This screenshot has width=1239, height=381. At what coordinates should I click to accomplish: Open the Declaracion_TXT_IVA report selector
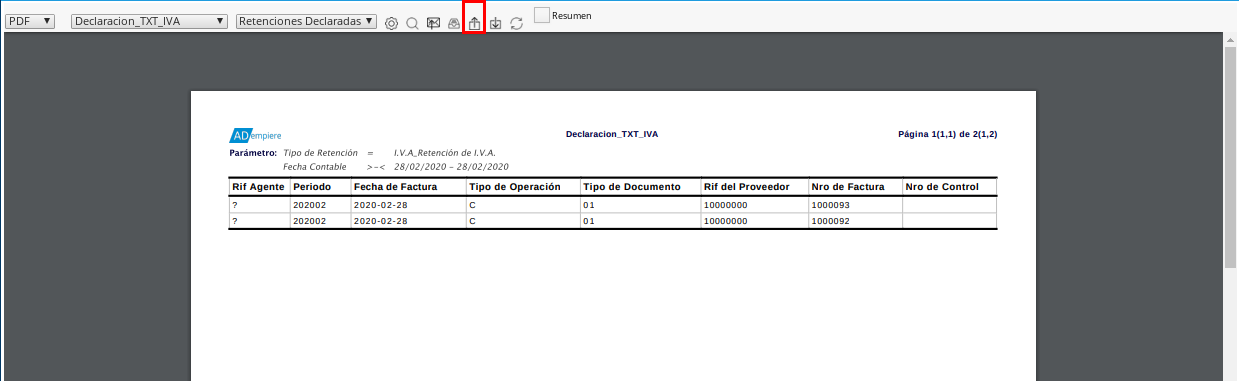click(150, 21)
